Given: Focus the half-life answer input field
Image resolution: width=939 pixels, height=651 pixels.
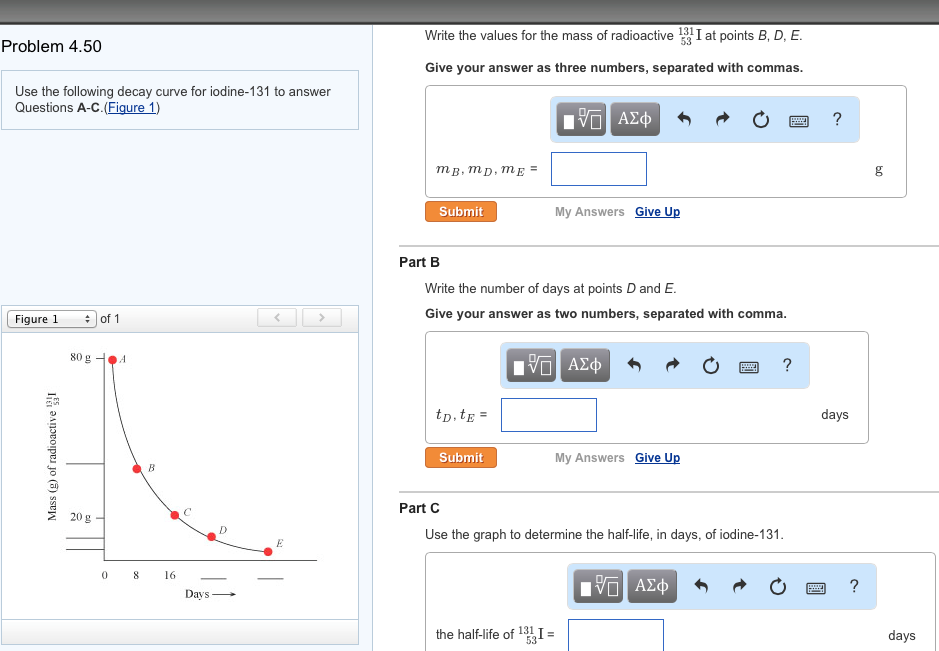Looking at the screenshot, I should (x=616, y=635).
